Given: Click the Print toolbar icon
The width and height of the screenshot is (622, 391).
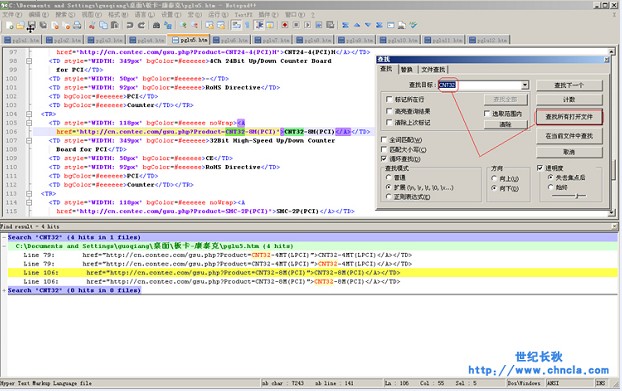Looking at the screenshot, I should [77, 25].
